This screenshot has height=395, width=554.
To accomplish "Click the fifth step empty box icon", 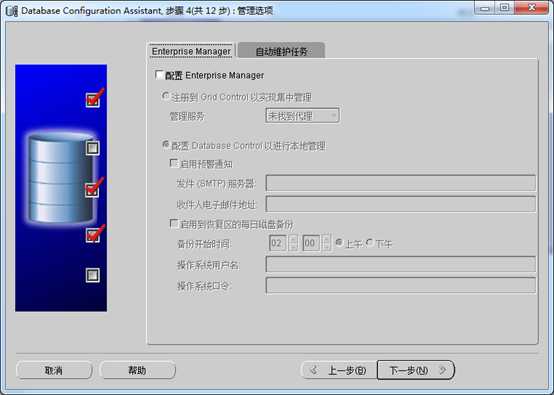I will coord(93,275).
